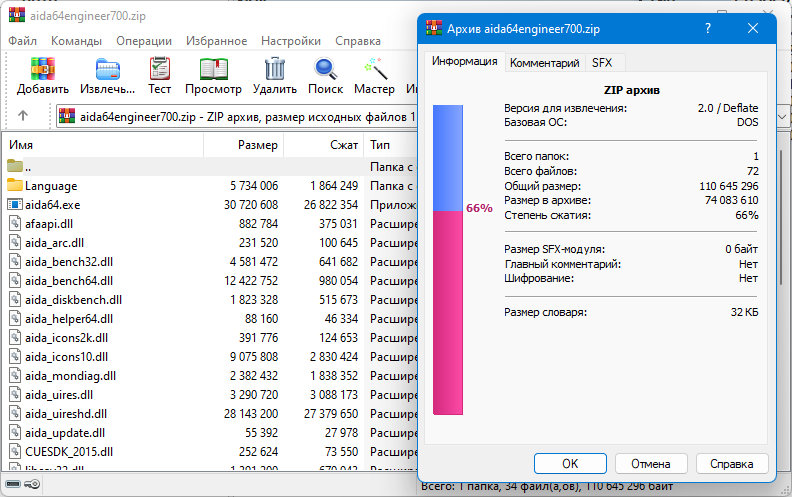Screen dimensions: 792x497
Task: Click the drive icon in status bar
Action: (13, 484)
